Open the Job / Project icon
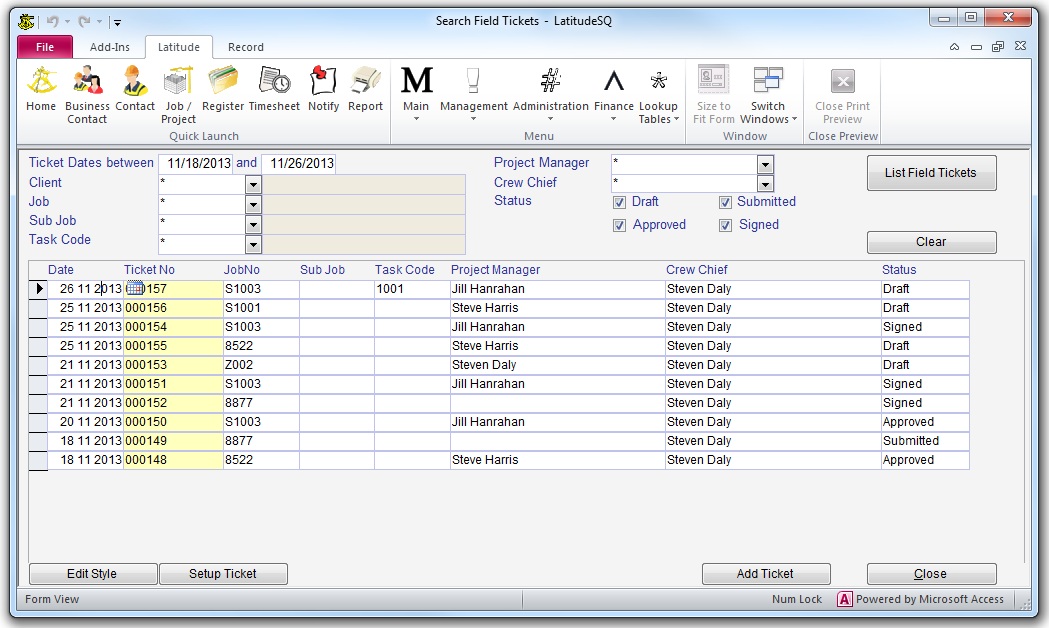Image resolution: width=1049 pixels, height=628 pixels. tap(179, 84)
